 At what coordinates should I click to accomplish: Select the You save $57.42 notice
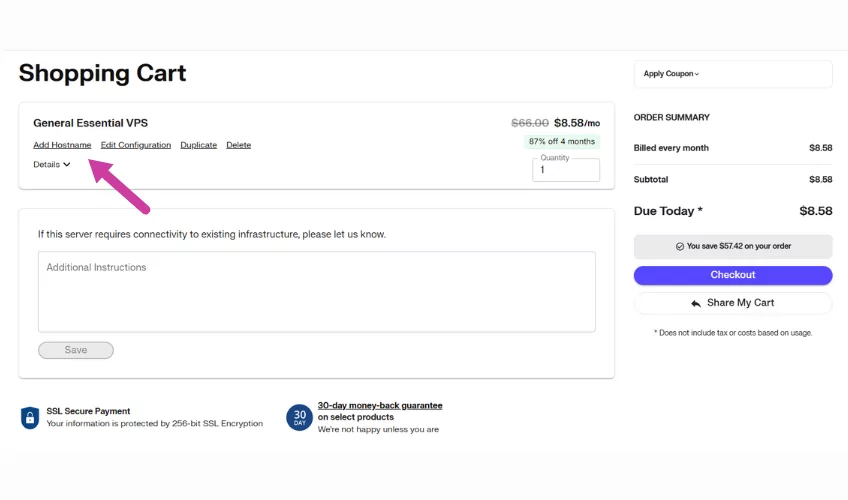(x=733, y=246)
